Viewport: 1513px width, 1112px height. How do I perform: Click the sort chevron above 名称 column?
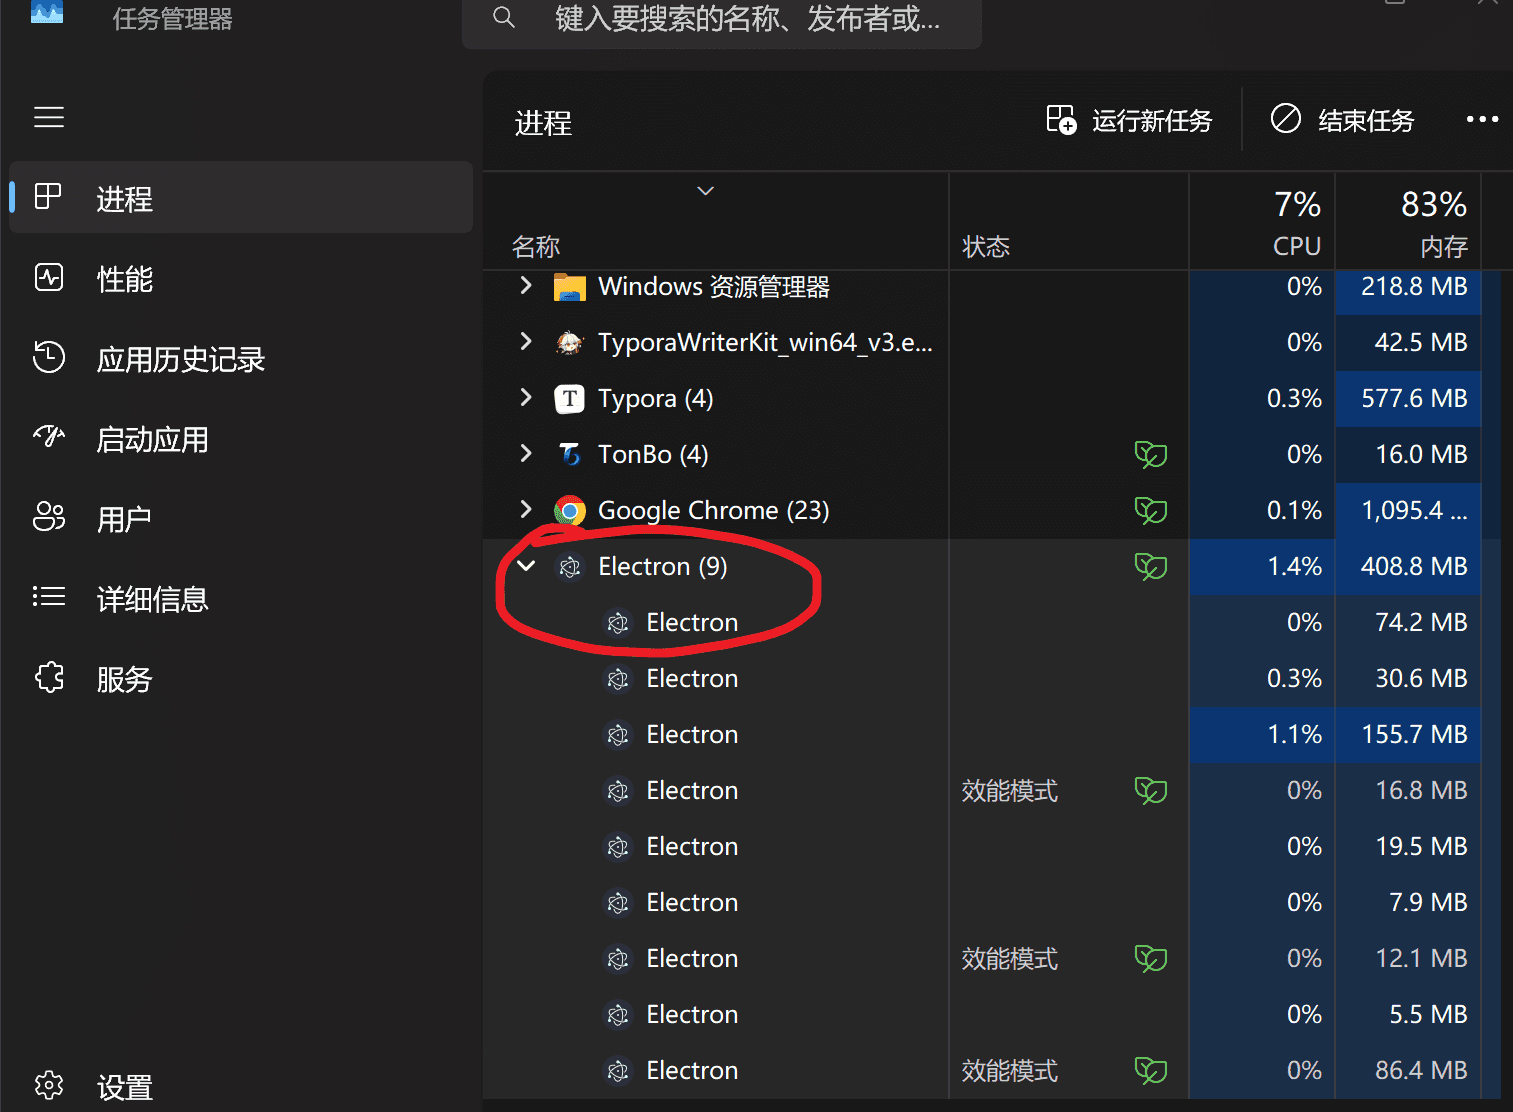click(706, 190)
